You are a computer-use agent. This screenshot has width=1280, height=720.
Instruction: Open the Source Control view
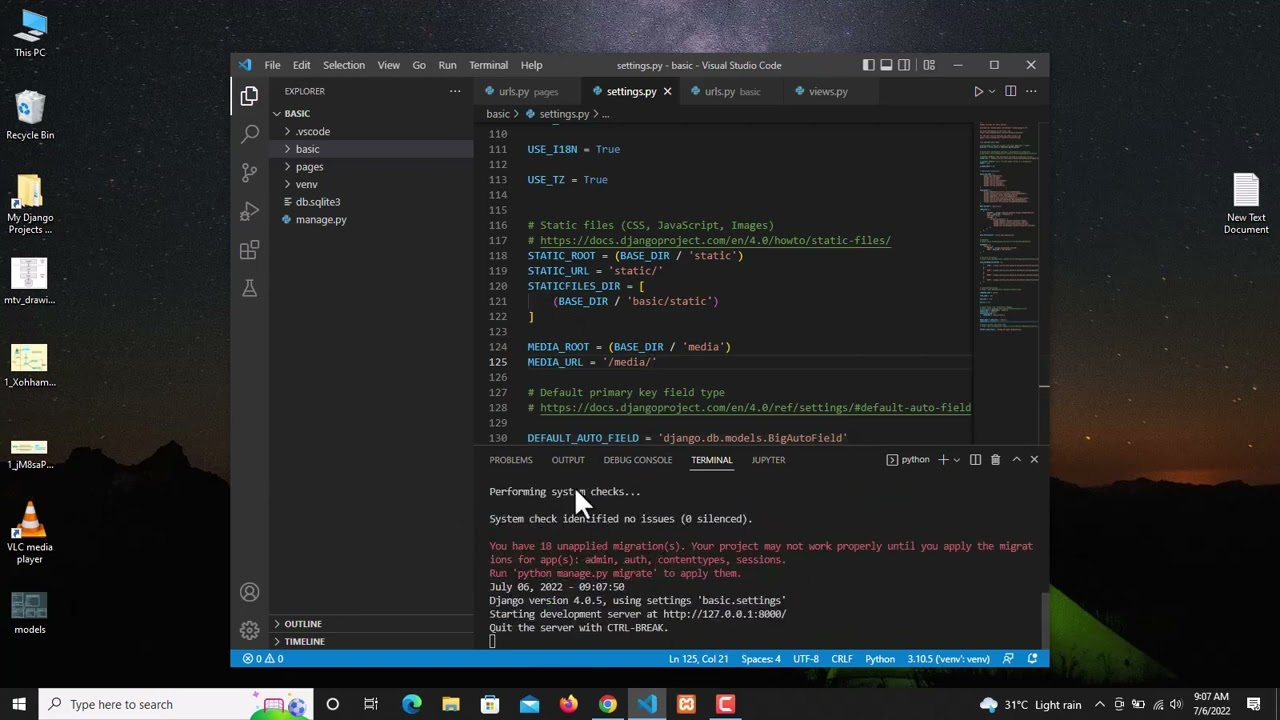pyautogui.click(x=249, y=173)
